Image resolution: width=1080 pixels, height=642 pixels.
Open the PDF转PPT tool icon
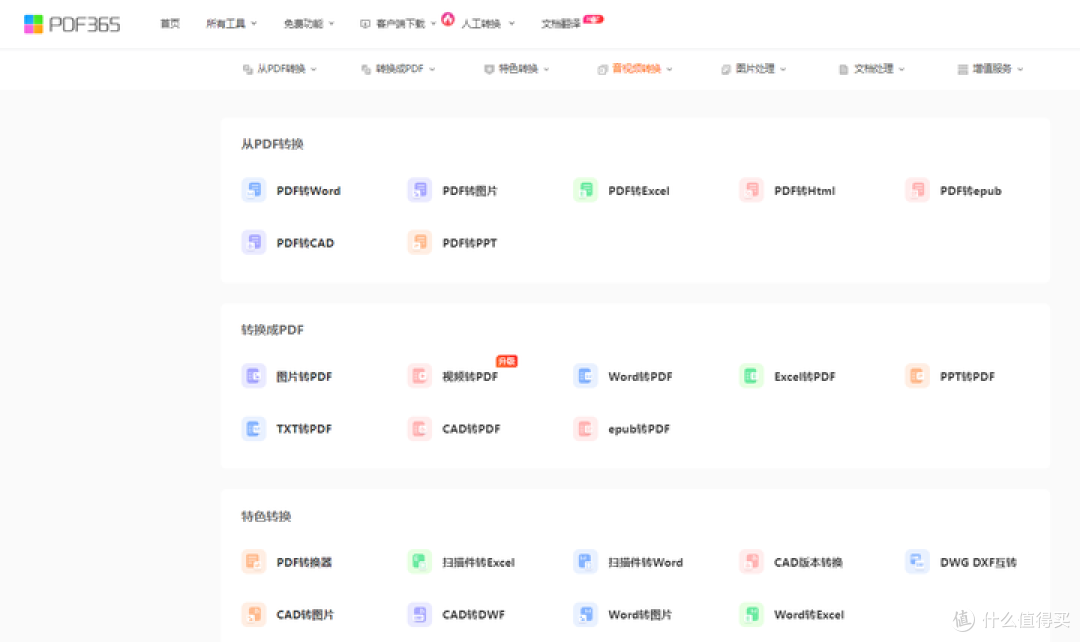pos(419,242)
